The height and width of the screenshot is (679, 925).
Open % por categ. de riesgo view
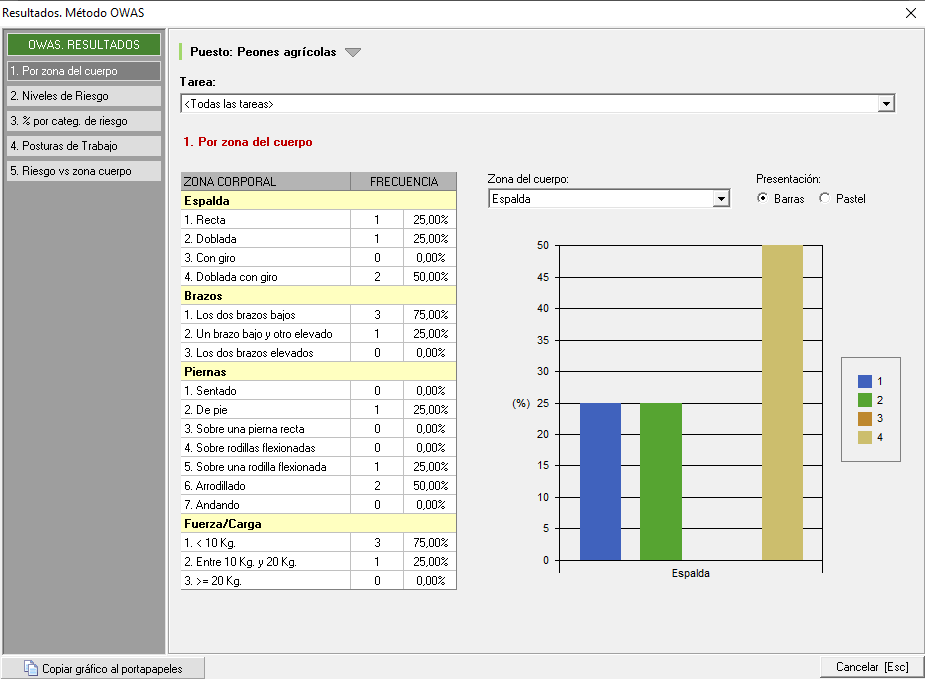pyautogui.click(x=83, y=121)
